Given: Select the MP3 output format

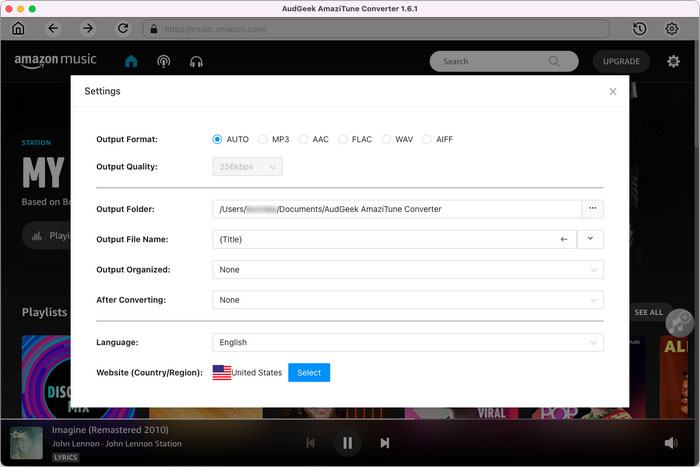Looking at the screenshot, I should point(262,139).
